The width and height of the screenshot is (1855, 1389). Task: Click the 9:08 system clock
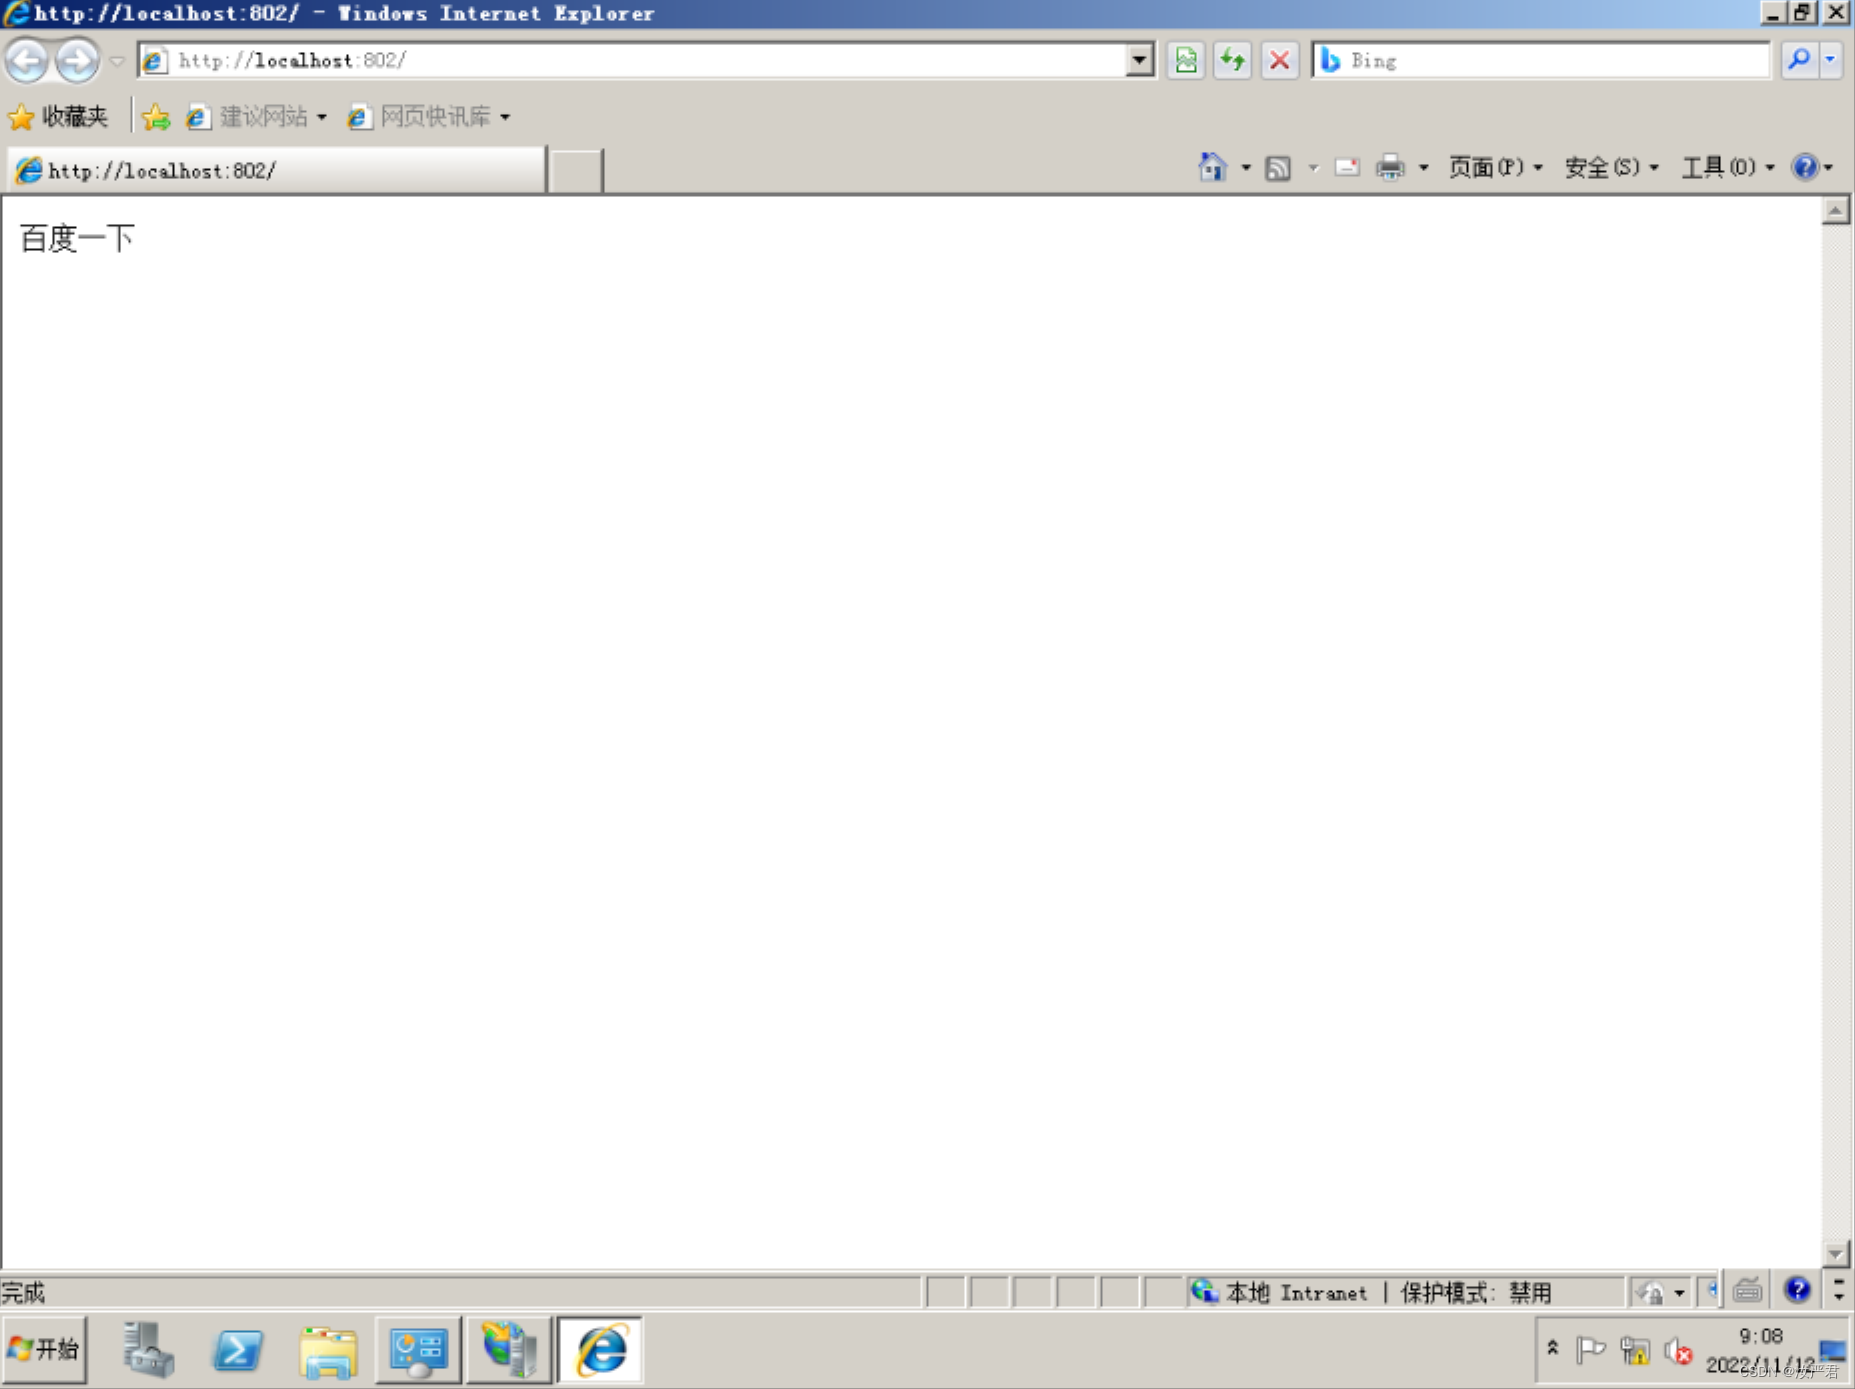(1761, 1336)
